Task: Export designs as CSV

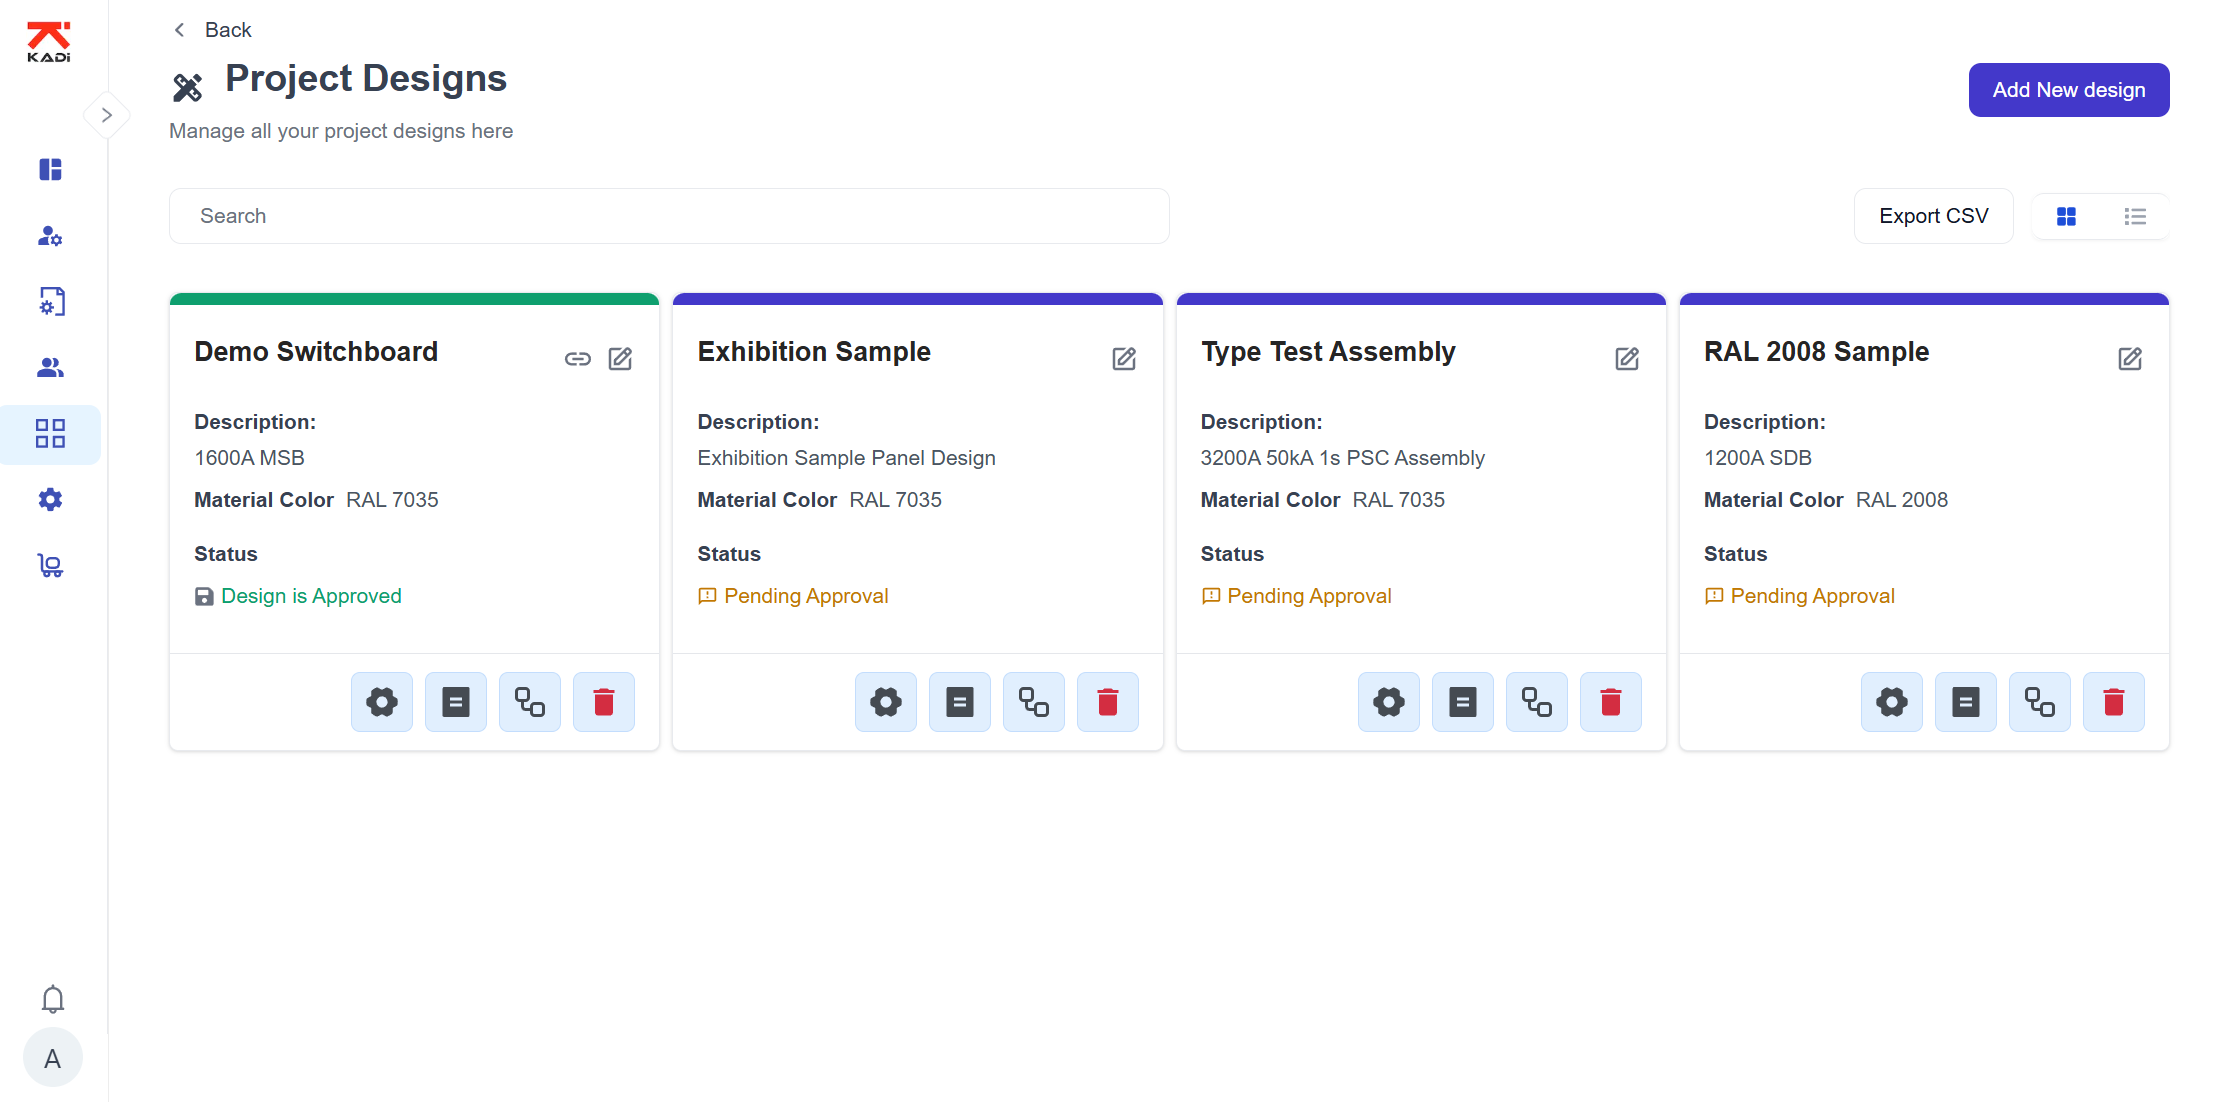Action: point(1933,216)
